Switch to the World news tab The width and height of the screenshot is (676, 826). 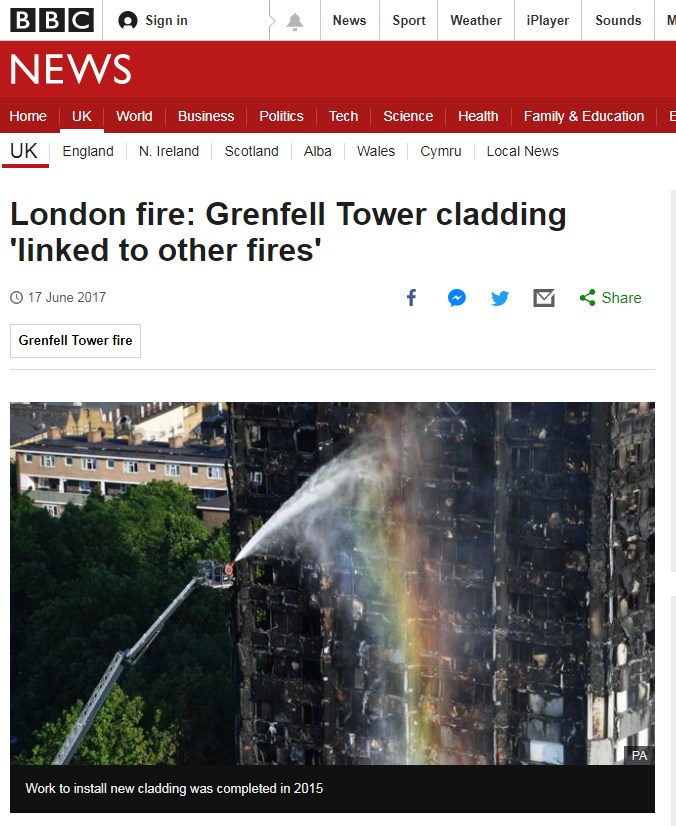134,116
